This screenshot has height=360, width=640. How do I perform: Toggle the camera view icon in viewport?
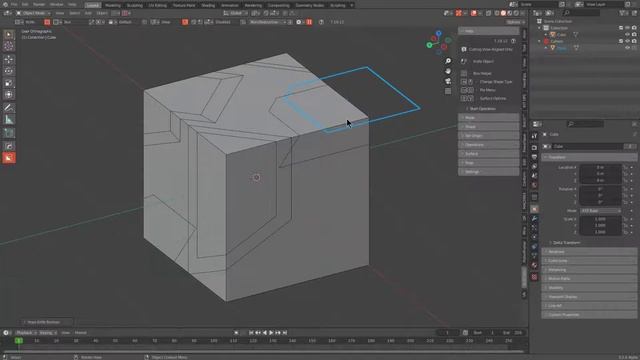tap(448, 81)
